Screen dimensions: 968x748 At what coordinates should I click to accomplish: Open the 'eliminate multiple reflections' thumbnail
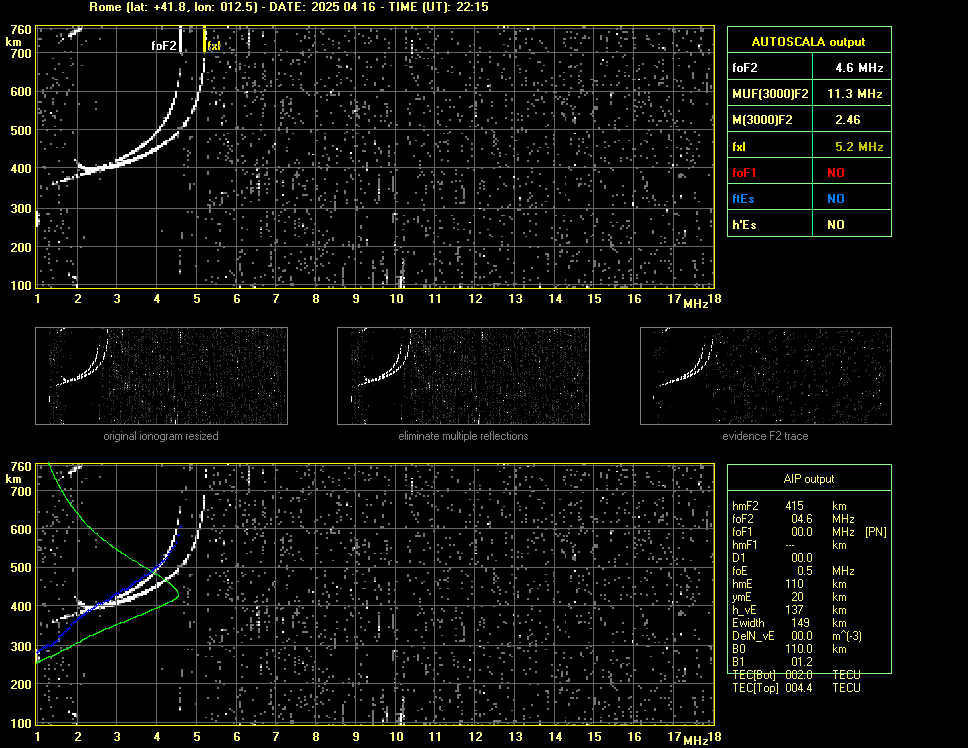pyautogui.click(x=463, y=376)
